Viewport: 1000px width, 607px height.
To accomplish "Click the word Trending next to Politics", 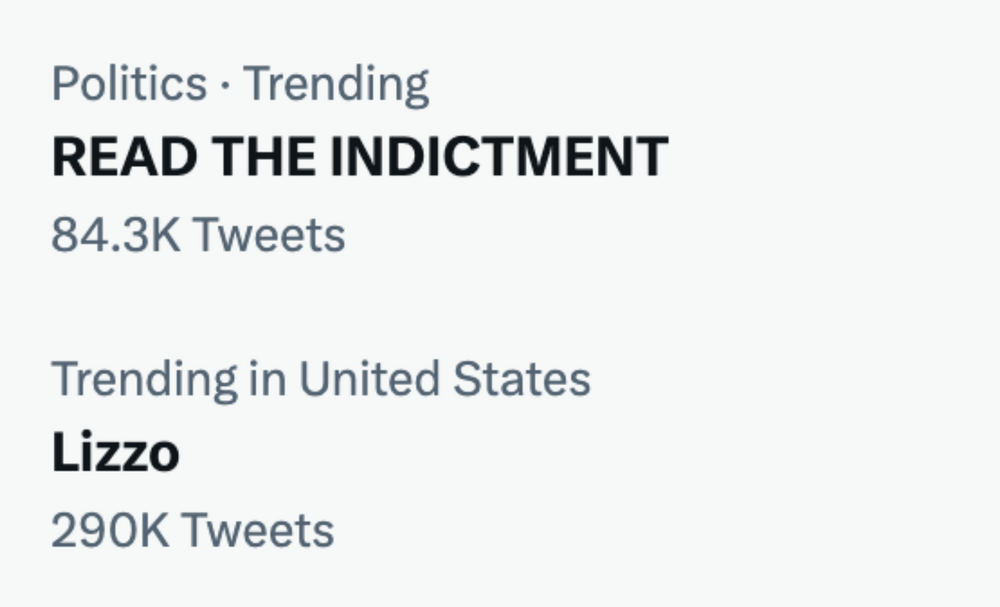I will 336,84.
